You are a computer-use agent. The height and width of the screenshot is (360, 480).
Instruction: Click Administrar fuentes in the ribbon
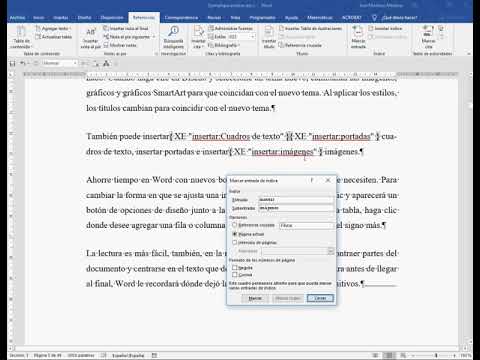(231, 28)
